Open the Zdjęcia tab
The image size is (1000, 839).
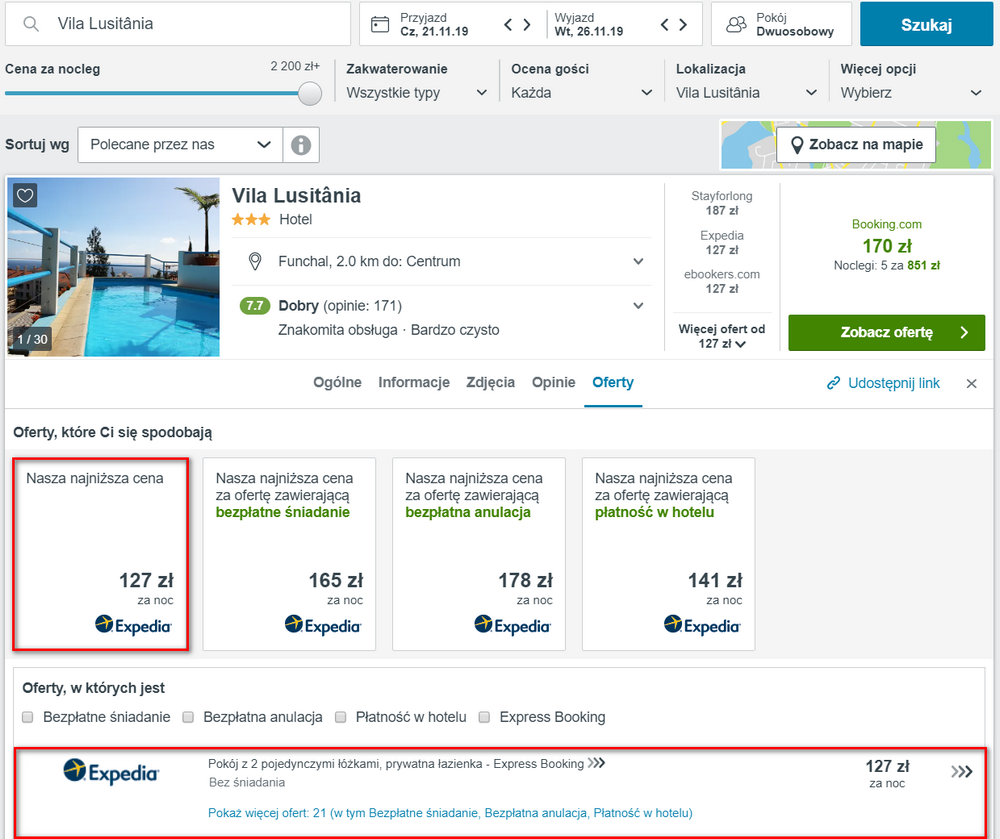pos(490,383)
